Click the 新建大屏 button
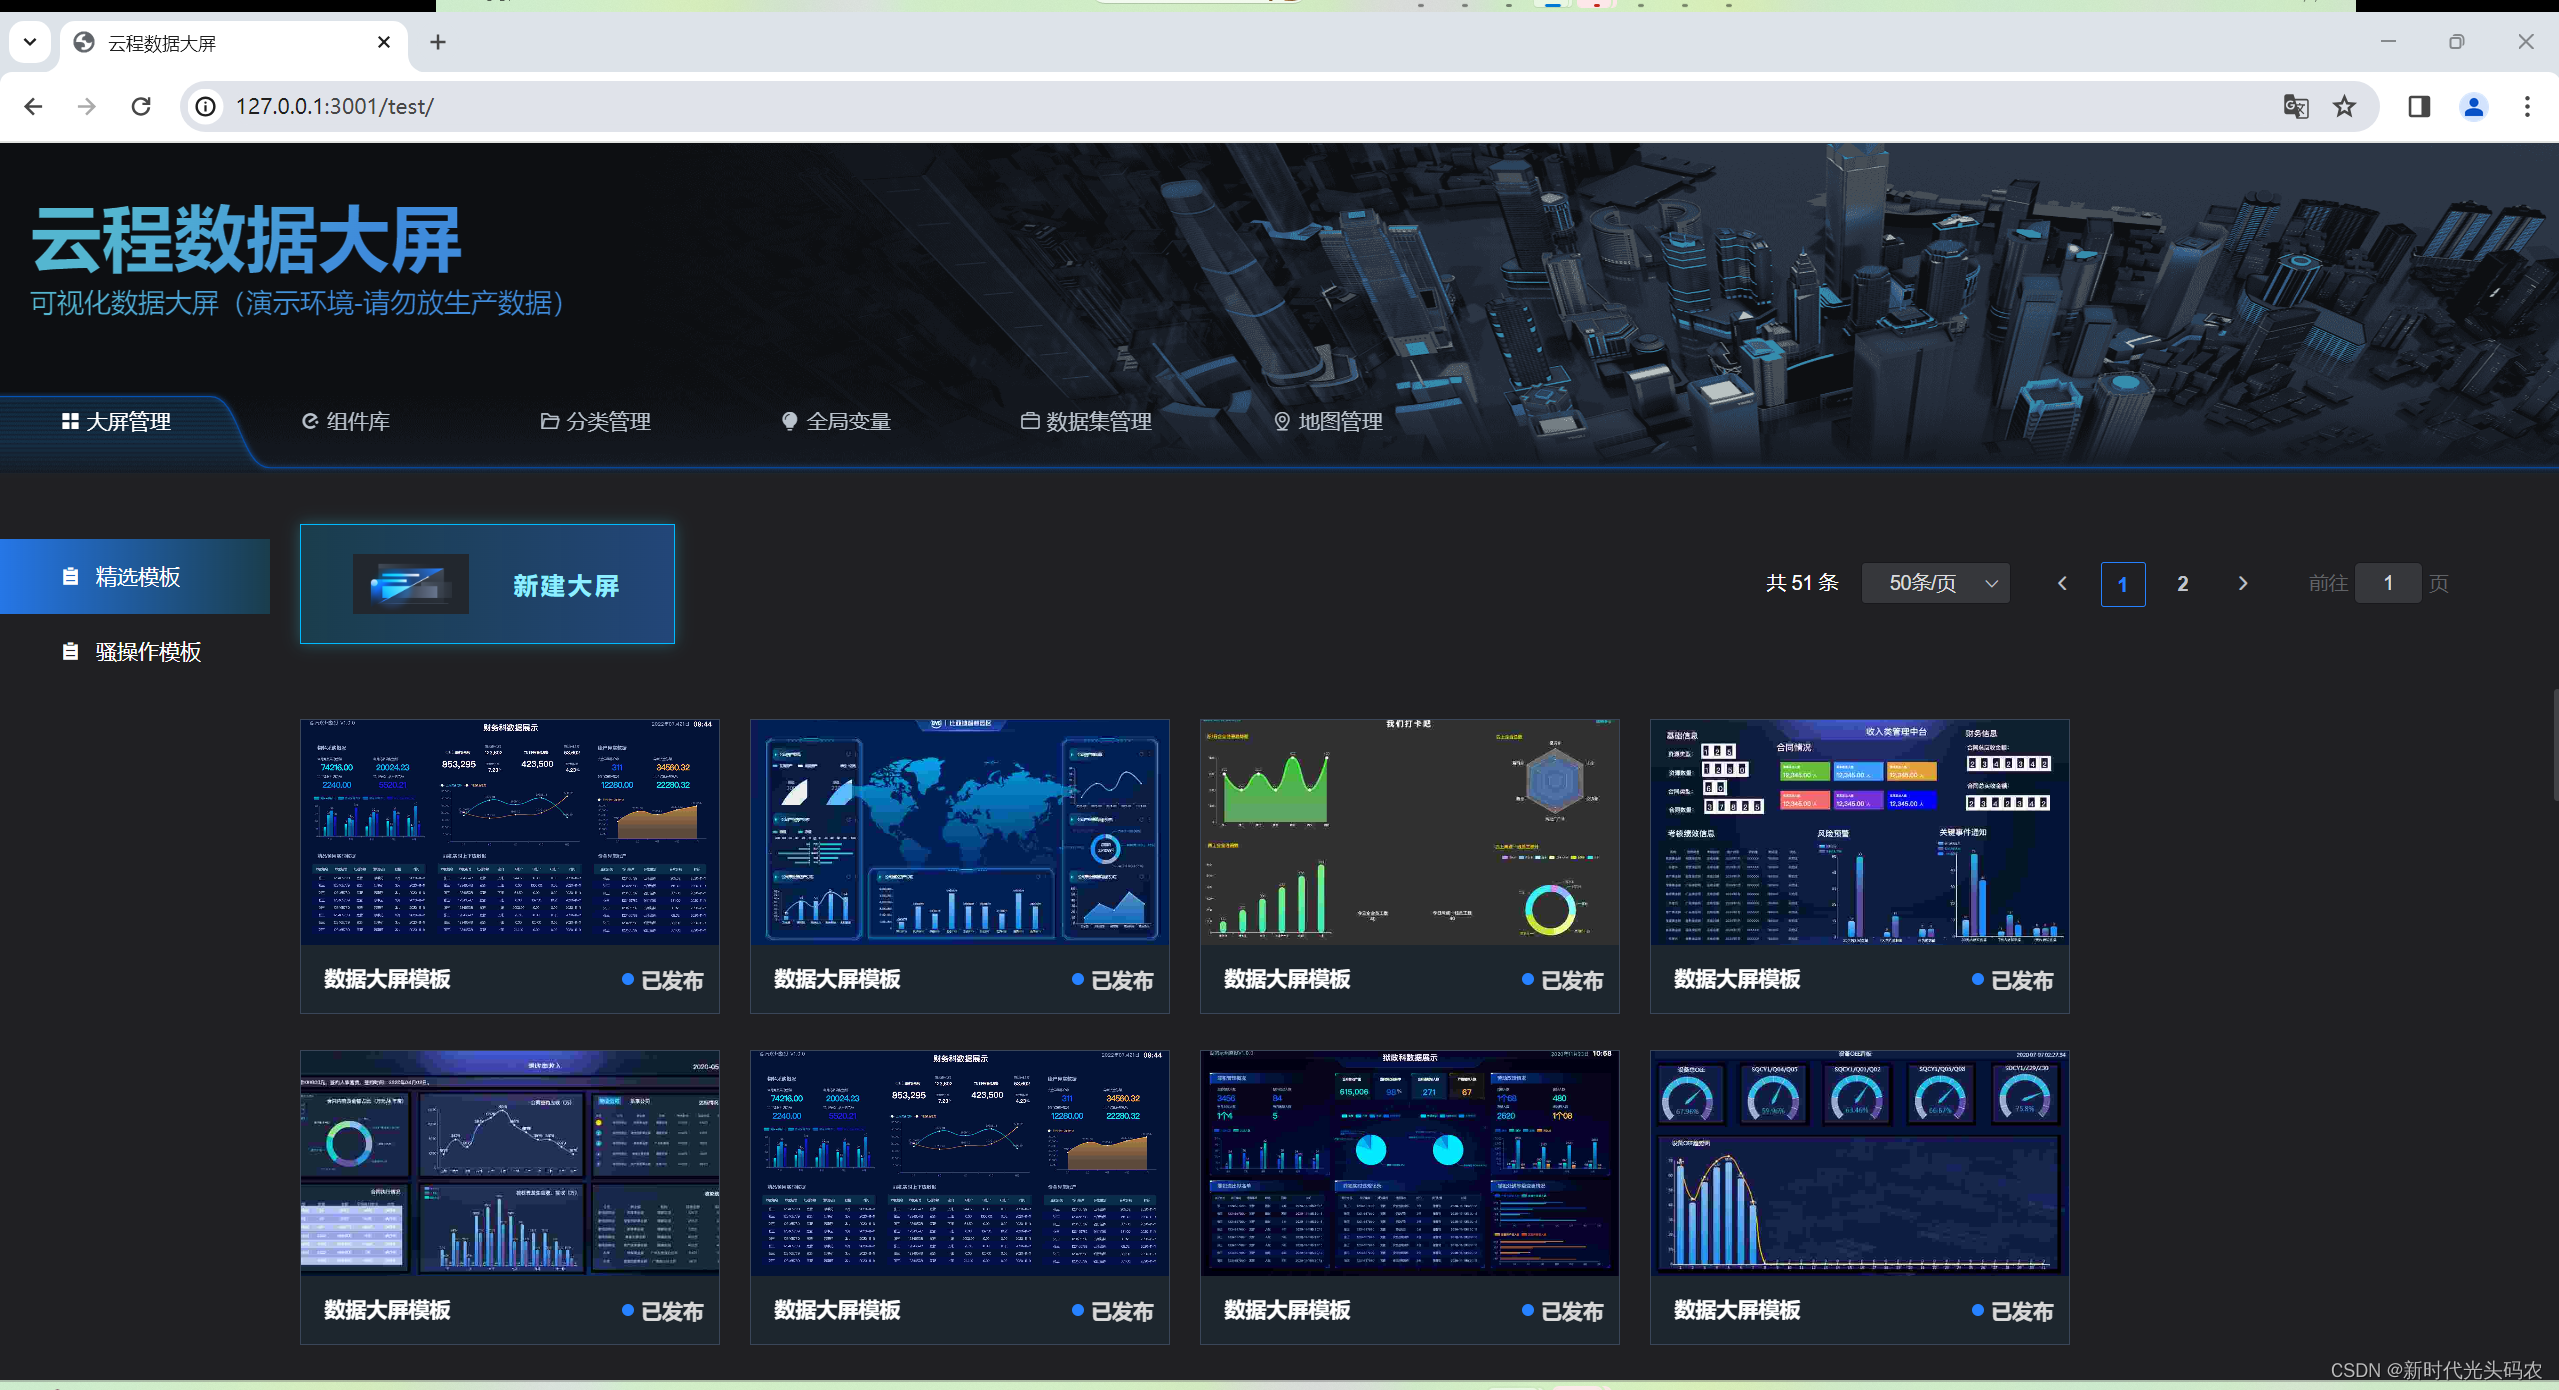This screenshot has width=2559, height=1390. tap(487, 584)
